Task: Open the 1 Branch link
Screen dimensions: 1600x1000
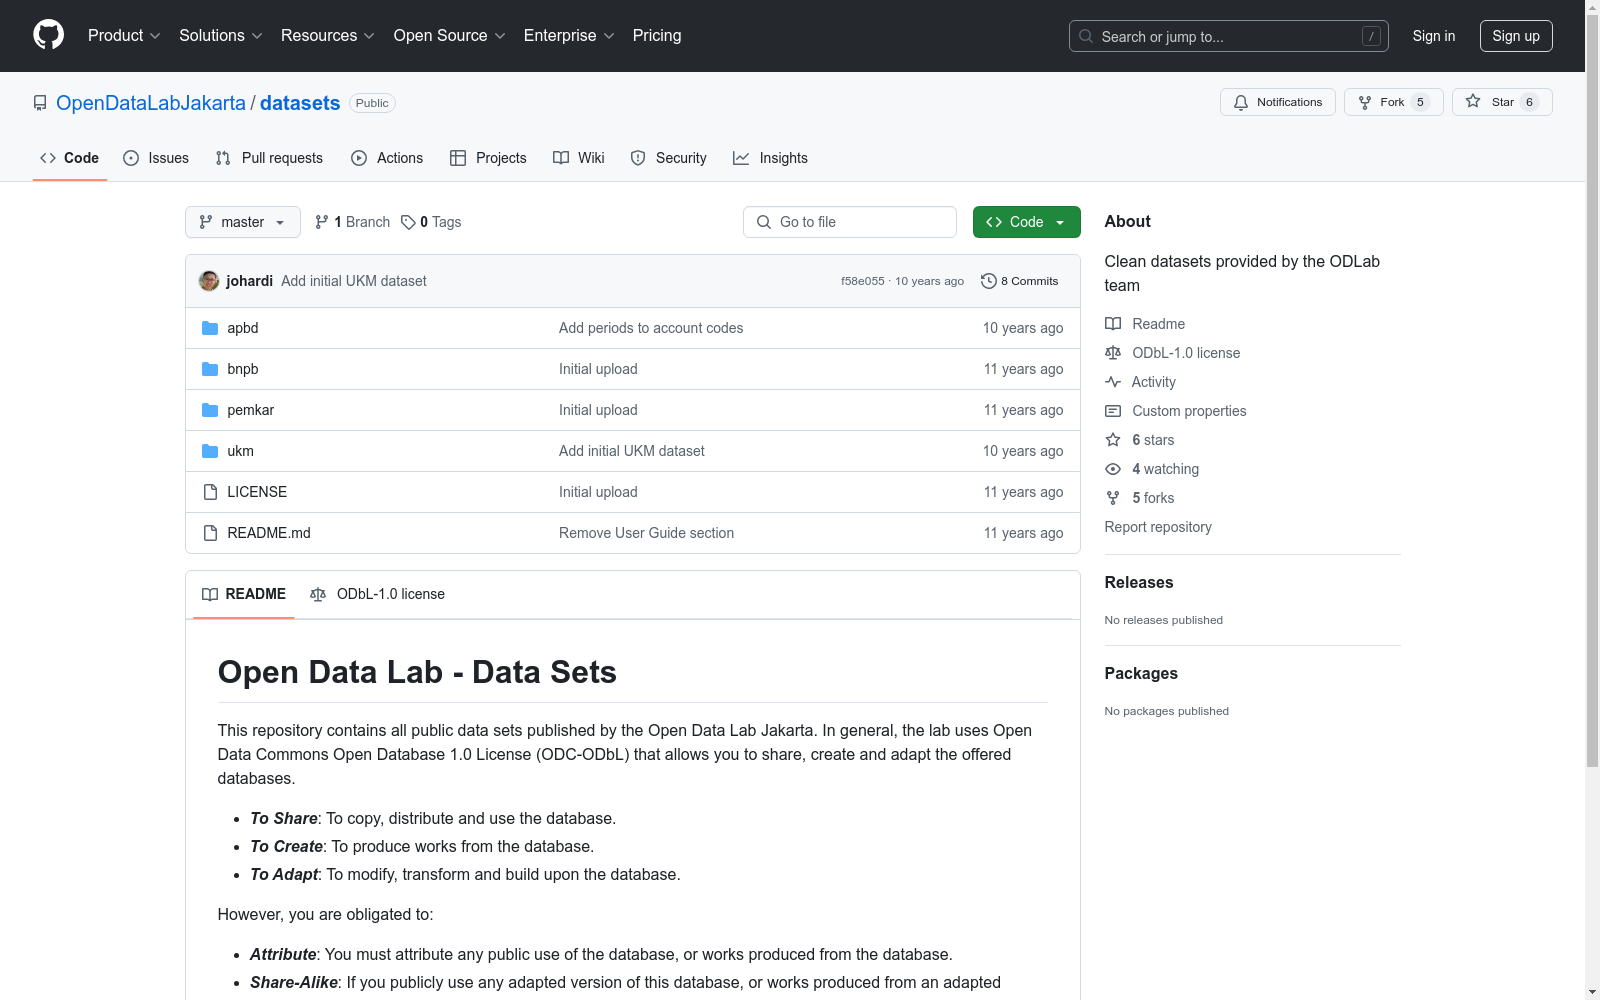Action: [352, 222]
